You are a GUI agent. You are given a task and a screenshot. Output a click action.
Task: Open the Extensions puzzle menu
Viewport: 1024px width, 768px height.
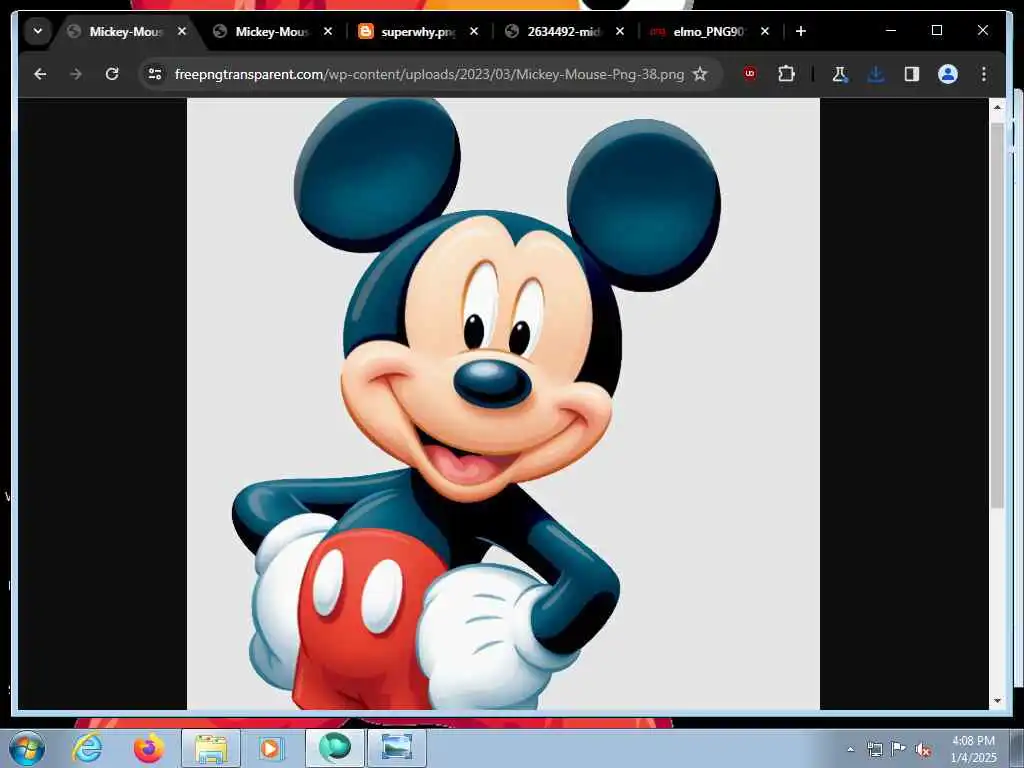point(786,74)
